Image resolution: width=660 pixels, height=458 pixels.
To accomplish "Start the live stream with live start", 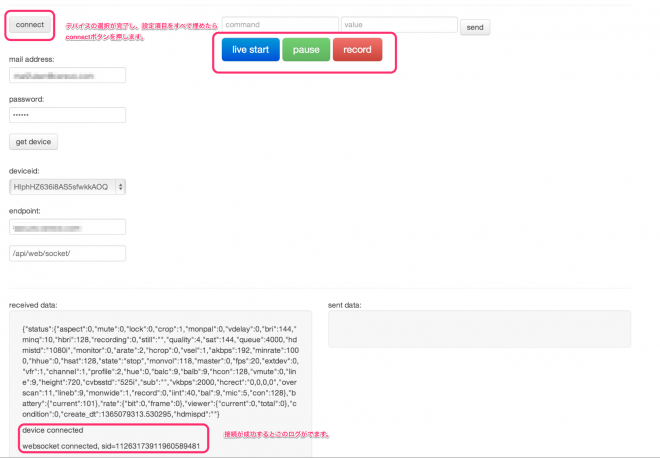I will pyautogui.click(x=250, y=50).
